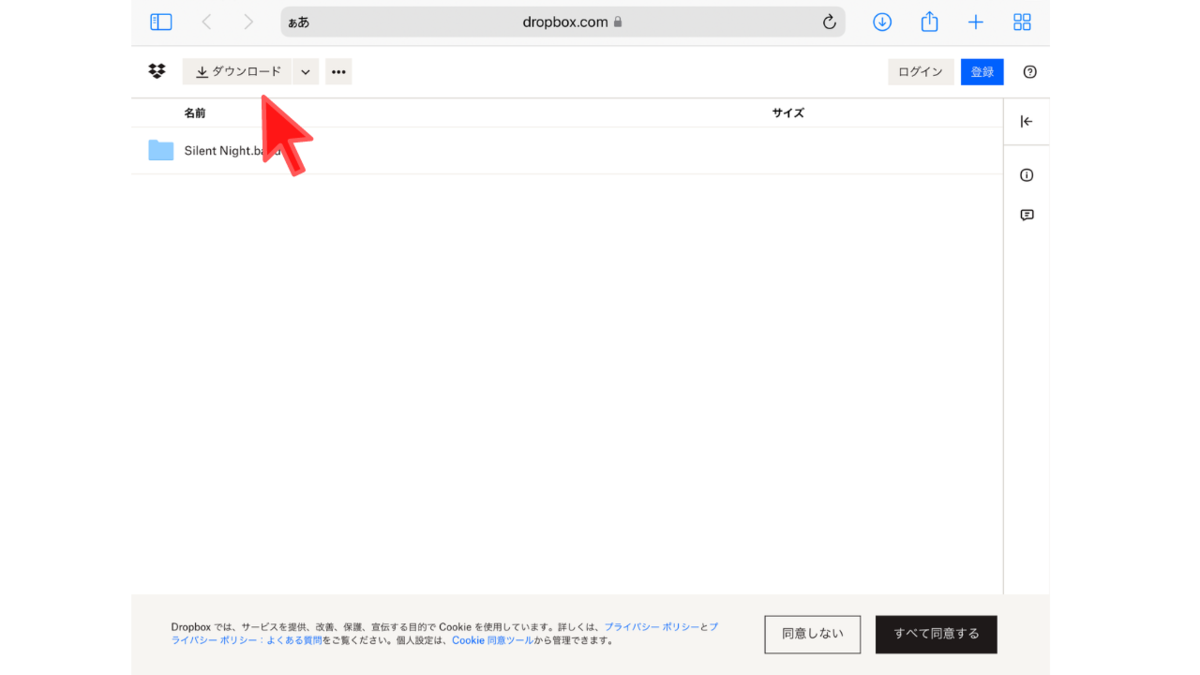
Task: Click the blue 登録 button
Action: point(982,72)
